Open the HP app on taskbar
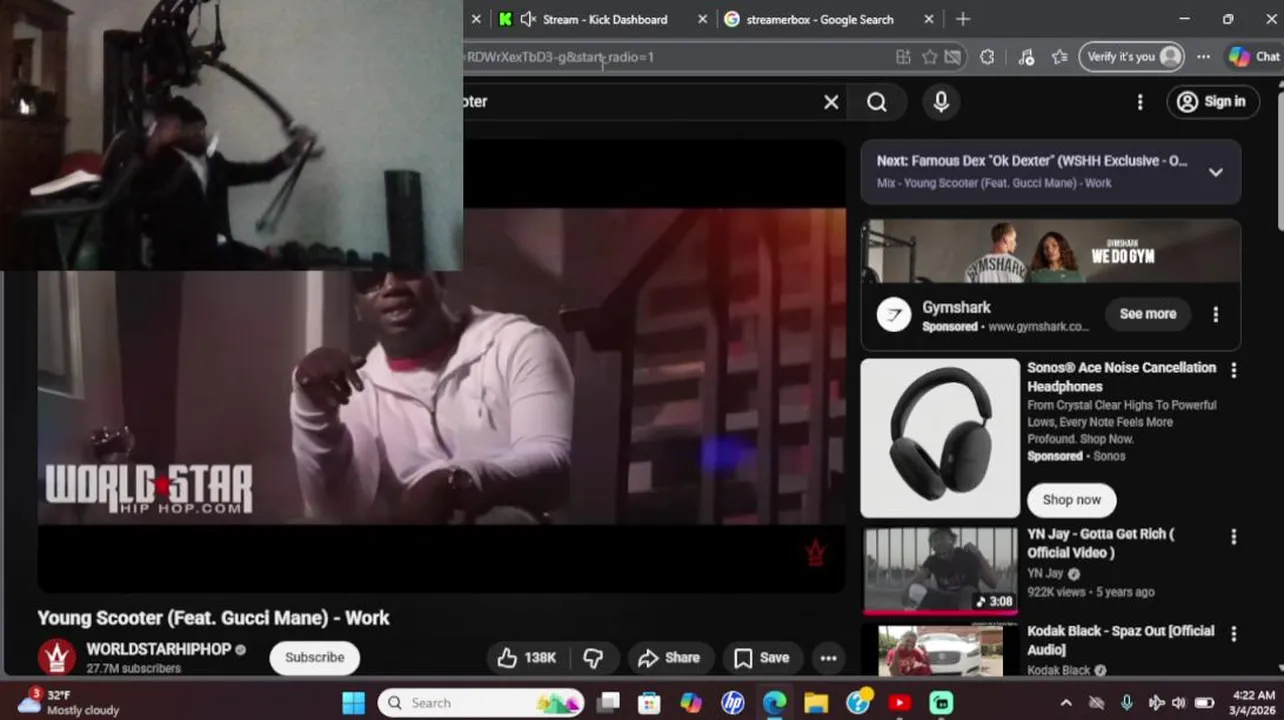This screenshot has height=720, width=1284. pyautogui.click(x=733, y=703)
